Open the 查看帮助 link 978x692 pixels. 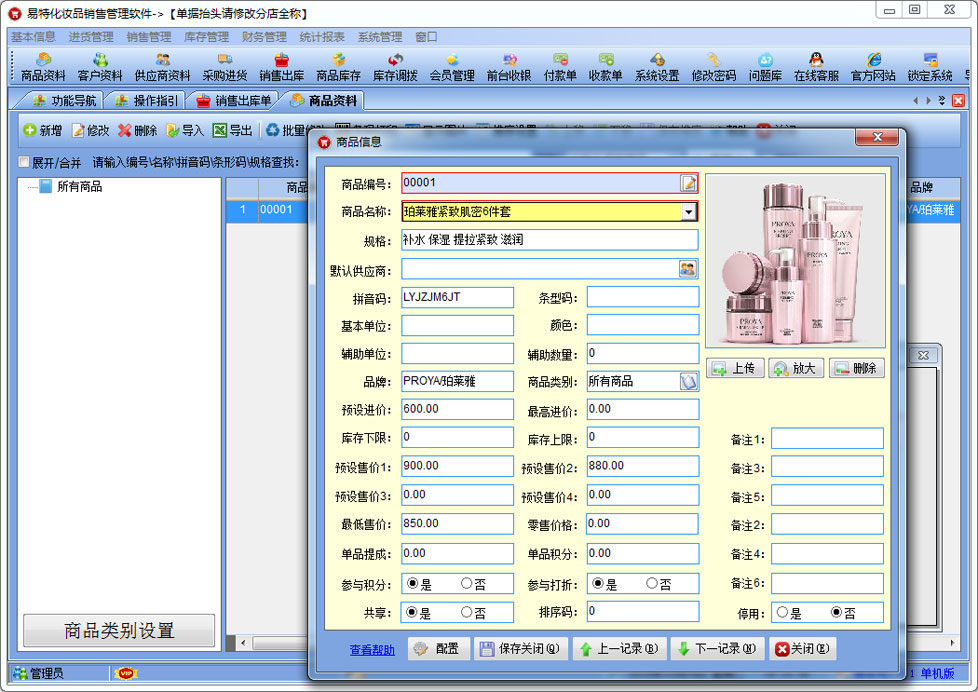pyautogui.click(x=372, y=650)
